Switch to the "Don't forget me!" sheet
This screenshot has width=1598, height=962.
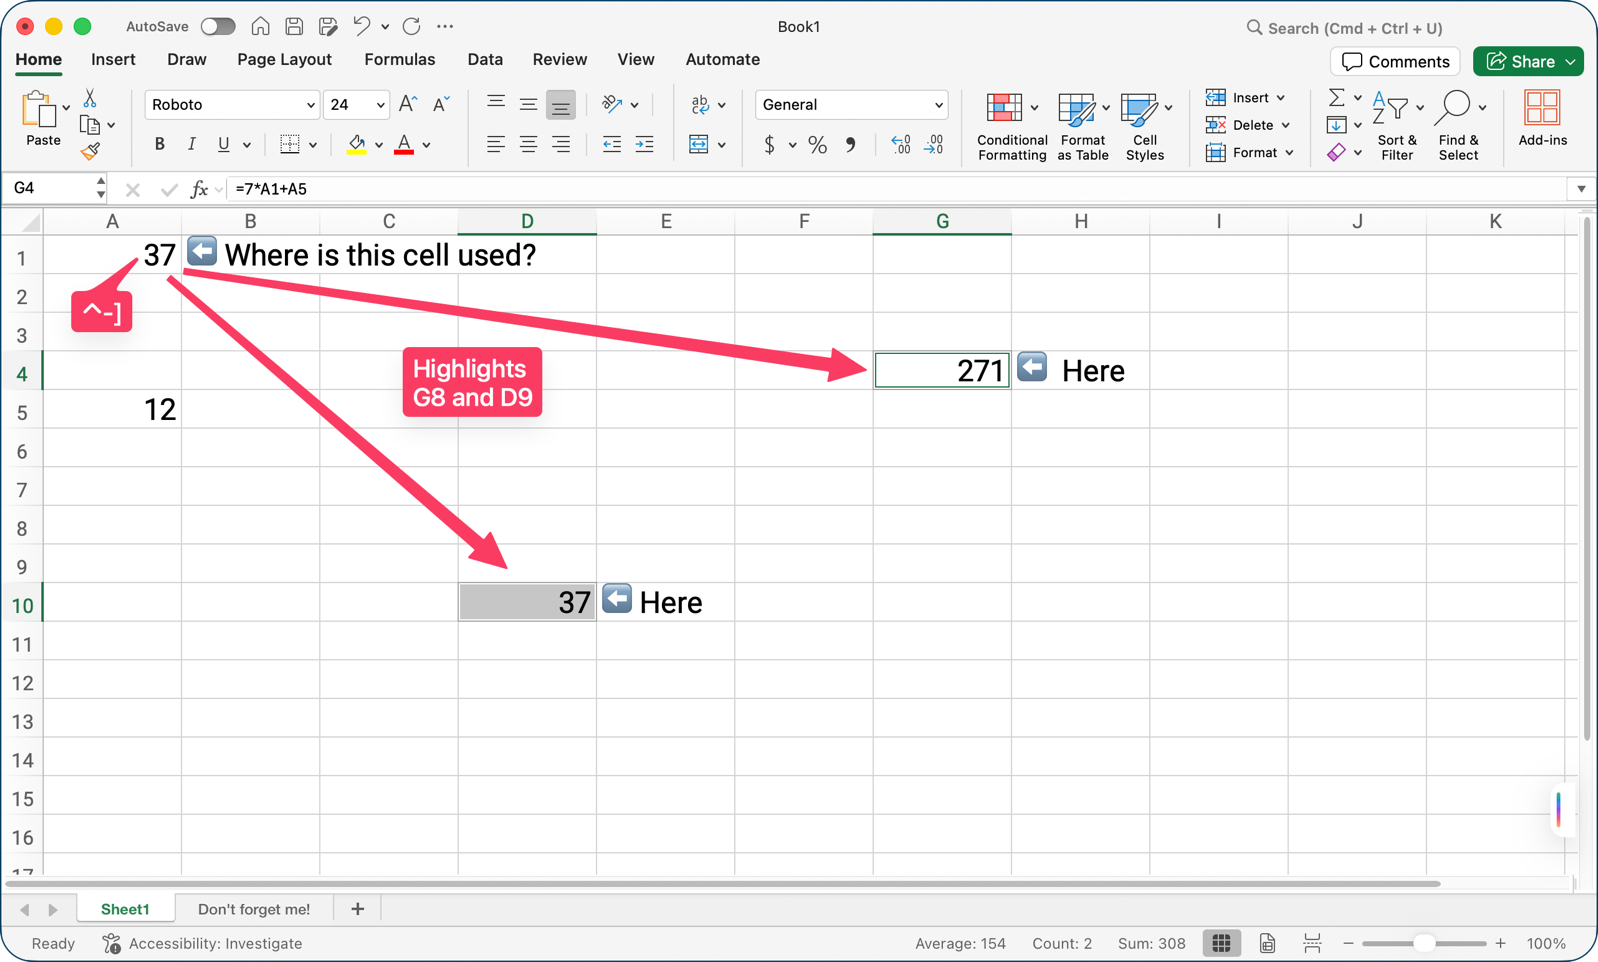[254, 909]
